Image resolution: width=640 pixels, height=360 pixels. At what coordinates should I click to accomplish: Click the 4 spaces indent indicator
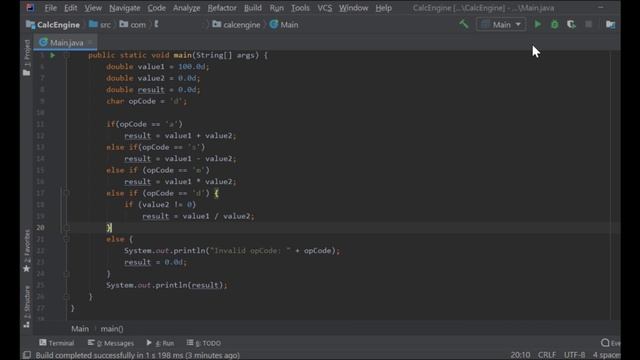coord(607,355)
